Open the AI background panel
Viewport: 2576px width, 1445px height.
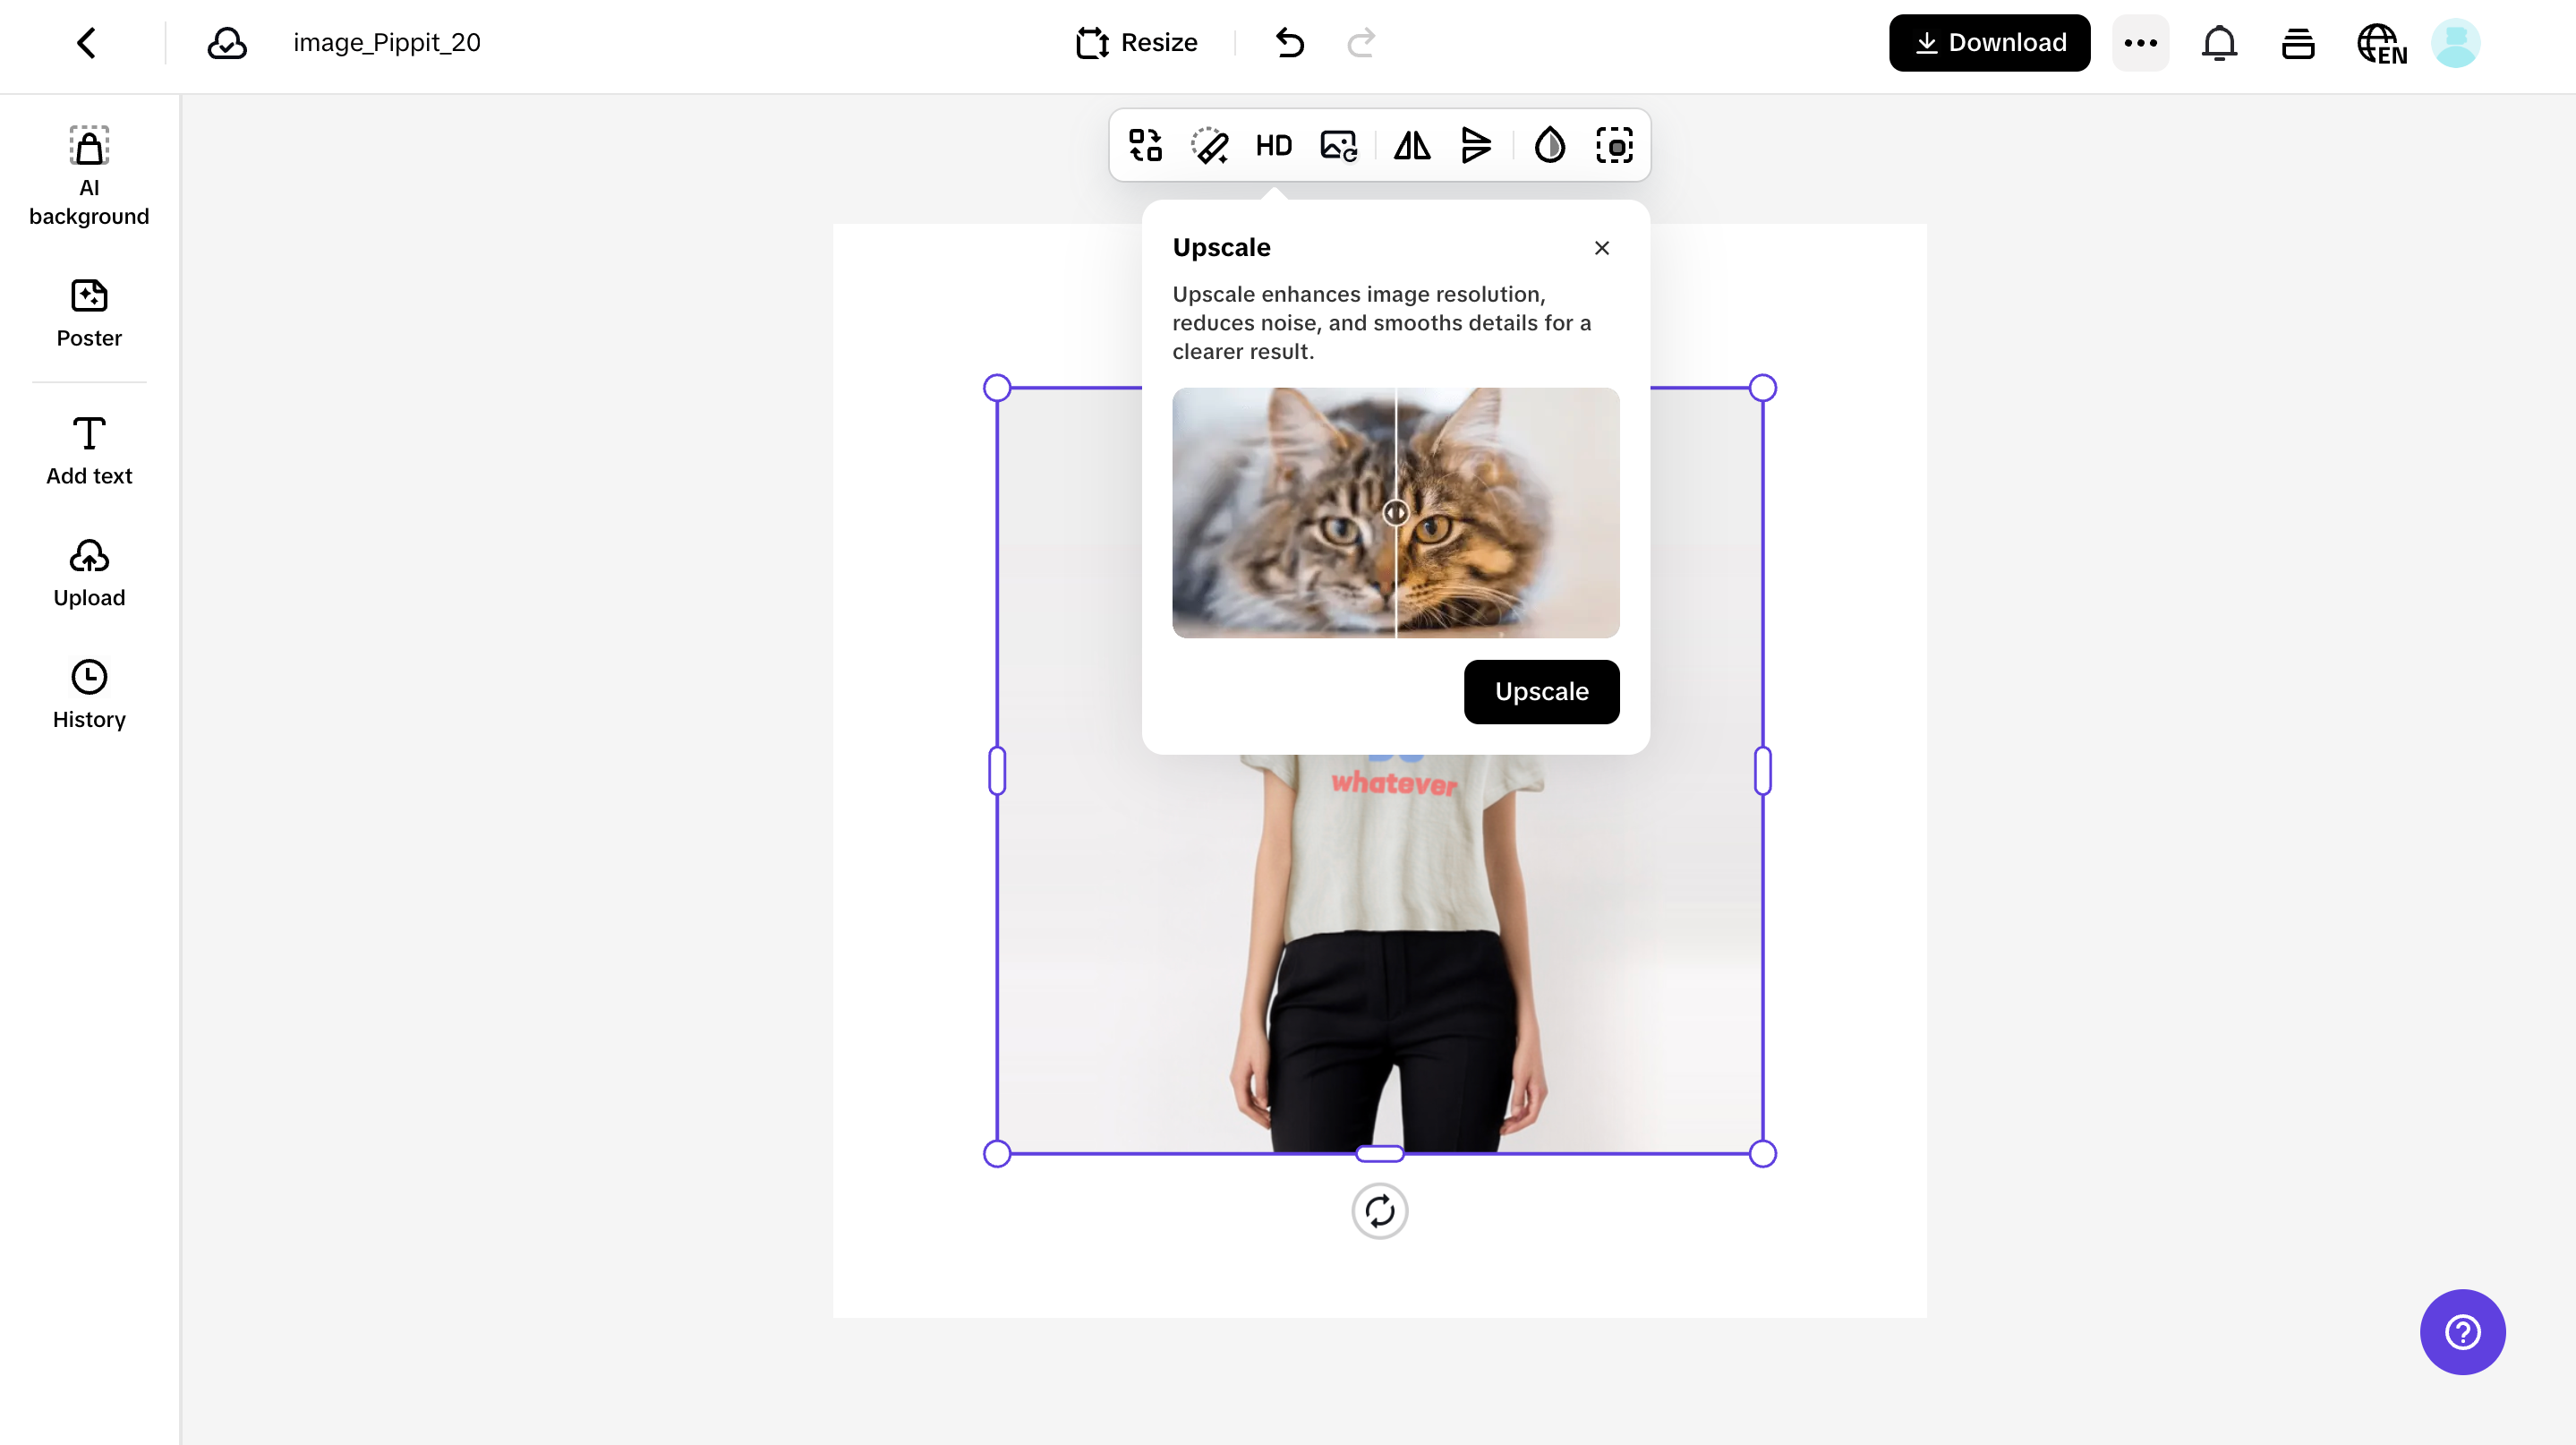tap(89, 176)
